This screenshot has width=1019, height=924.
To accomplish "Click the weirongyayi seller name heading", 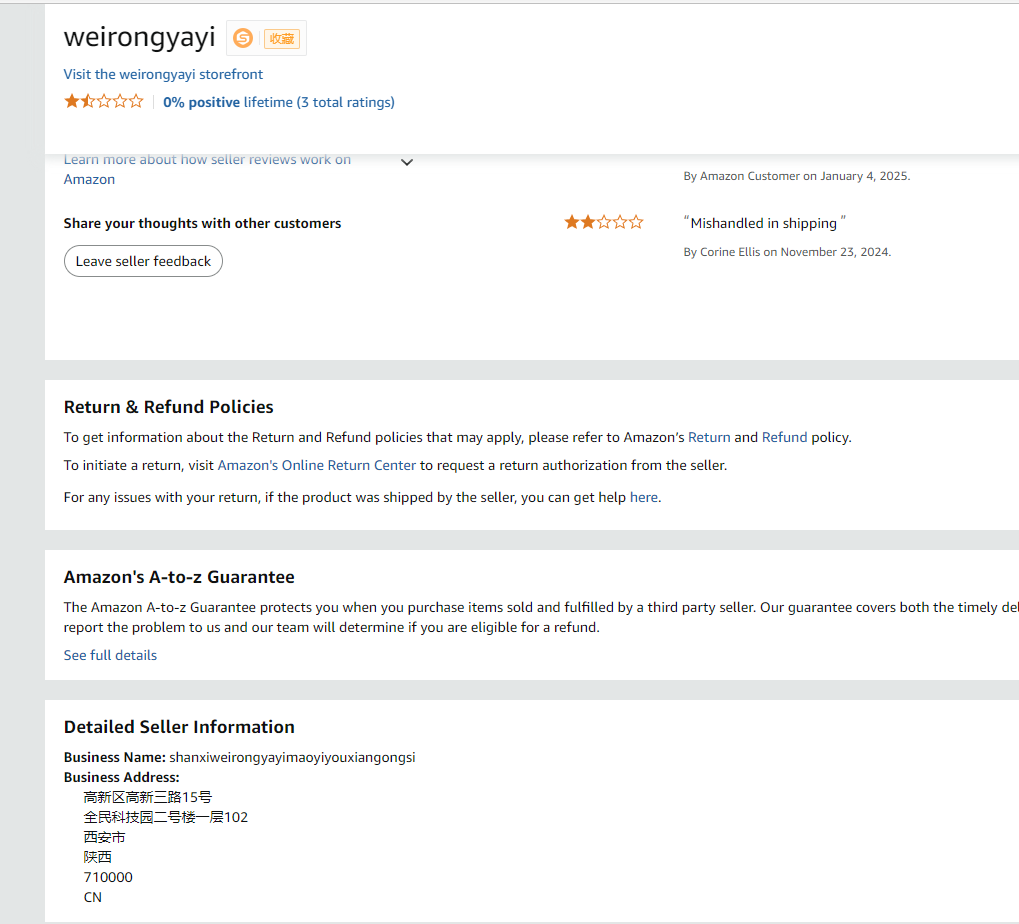I will click(x=139, y=37).
